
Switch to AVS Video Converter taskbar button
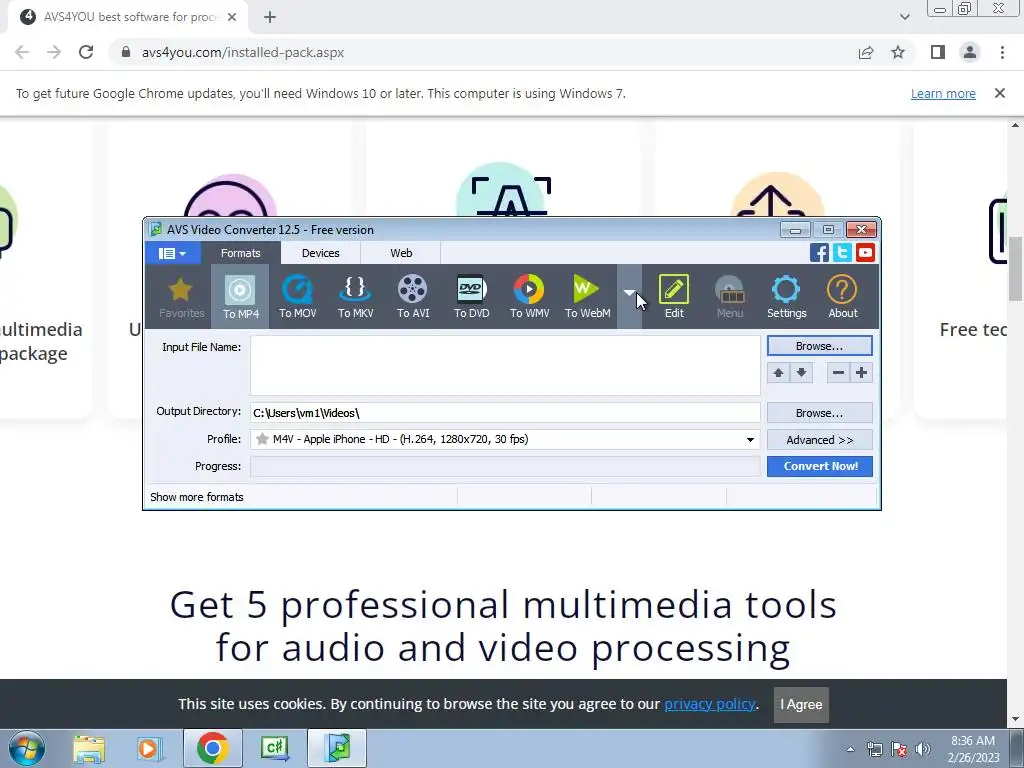pyautogui.click(x=337, y=748)
